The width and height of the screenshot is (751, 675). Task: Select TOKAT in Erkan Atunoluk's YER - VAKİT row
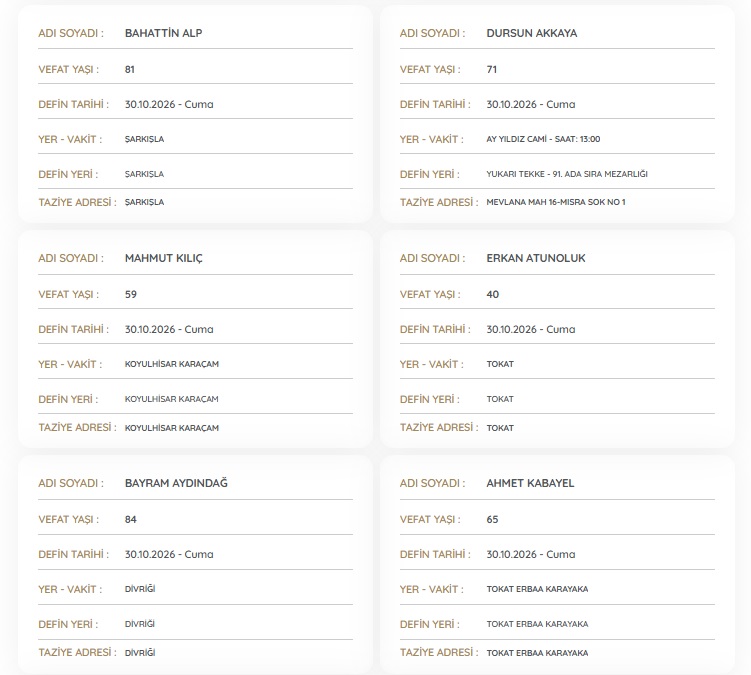500,365
